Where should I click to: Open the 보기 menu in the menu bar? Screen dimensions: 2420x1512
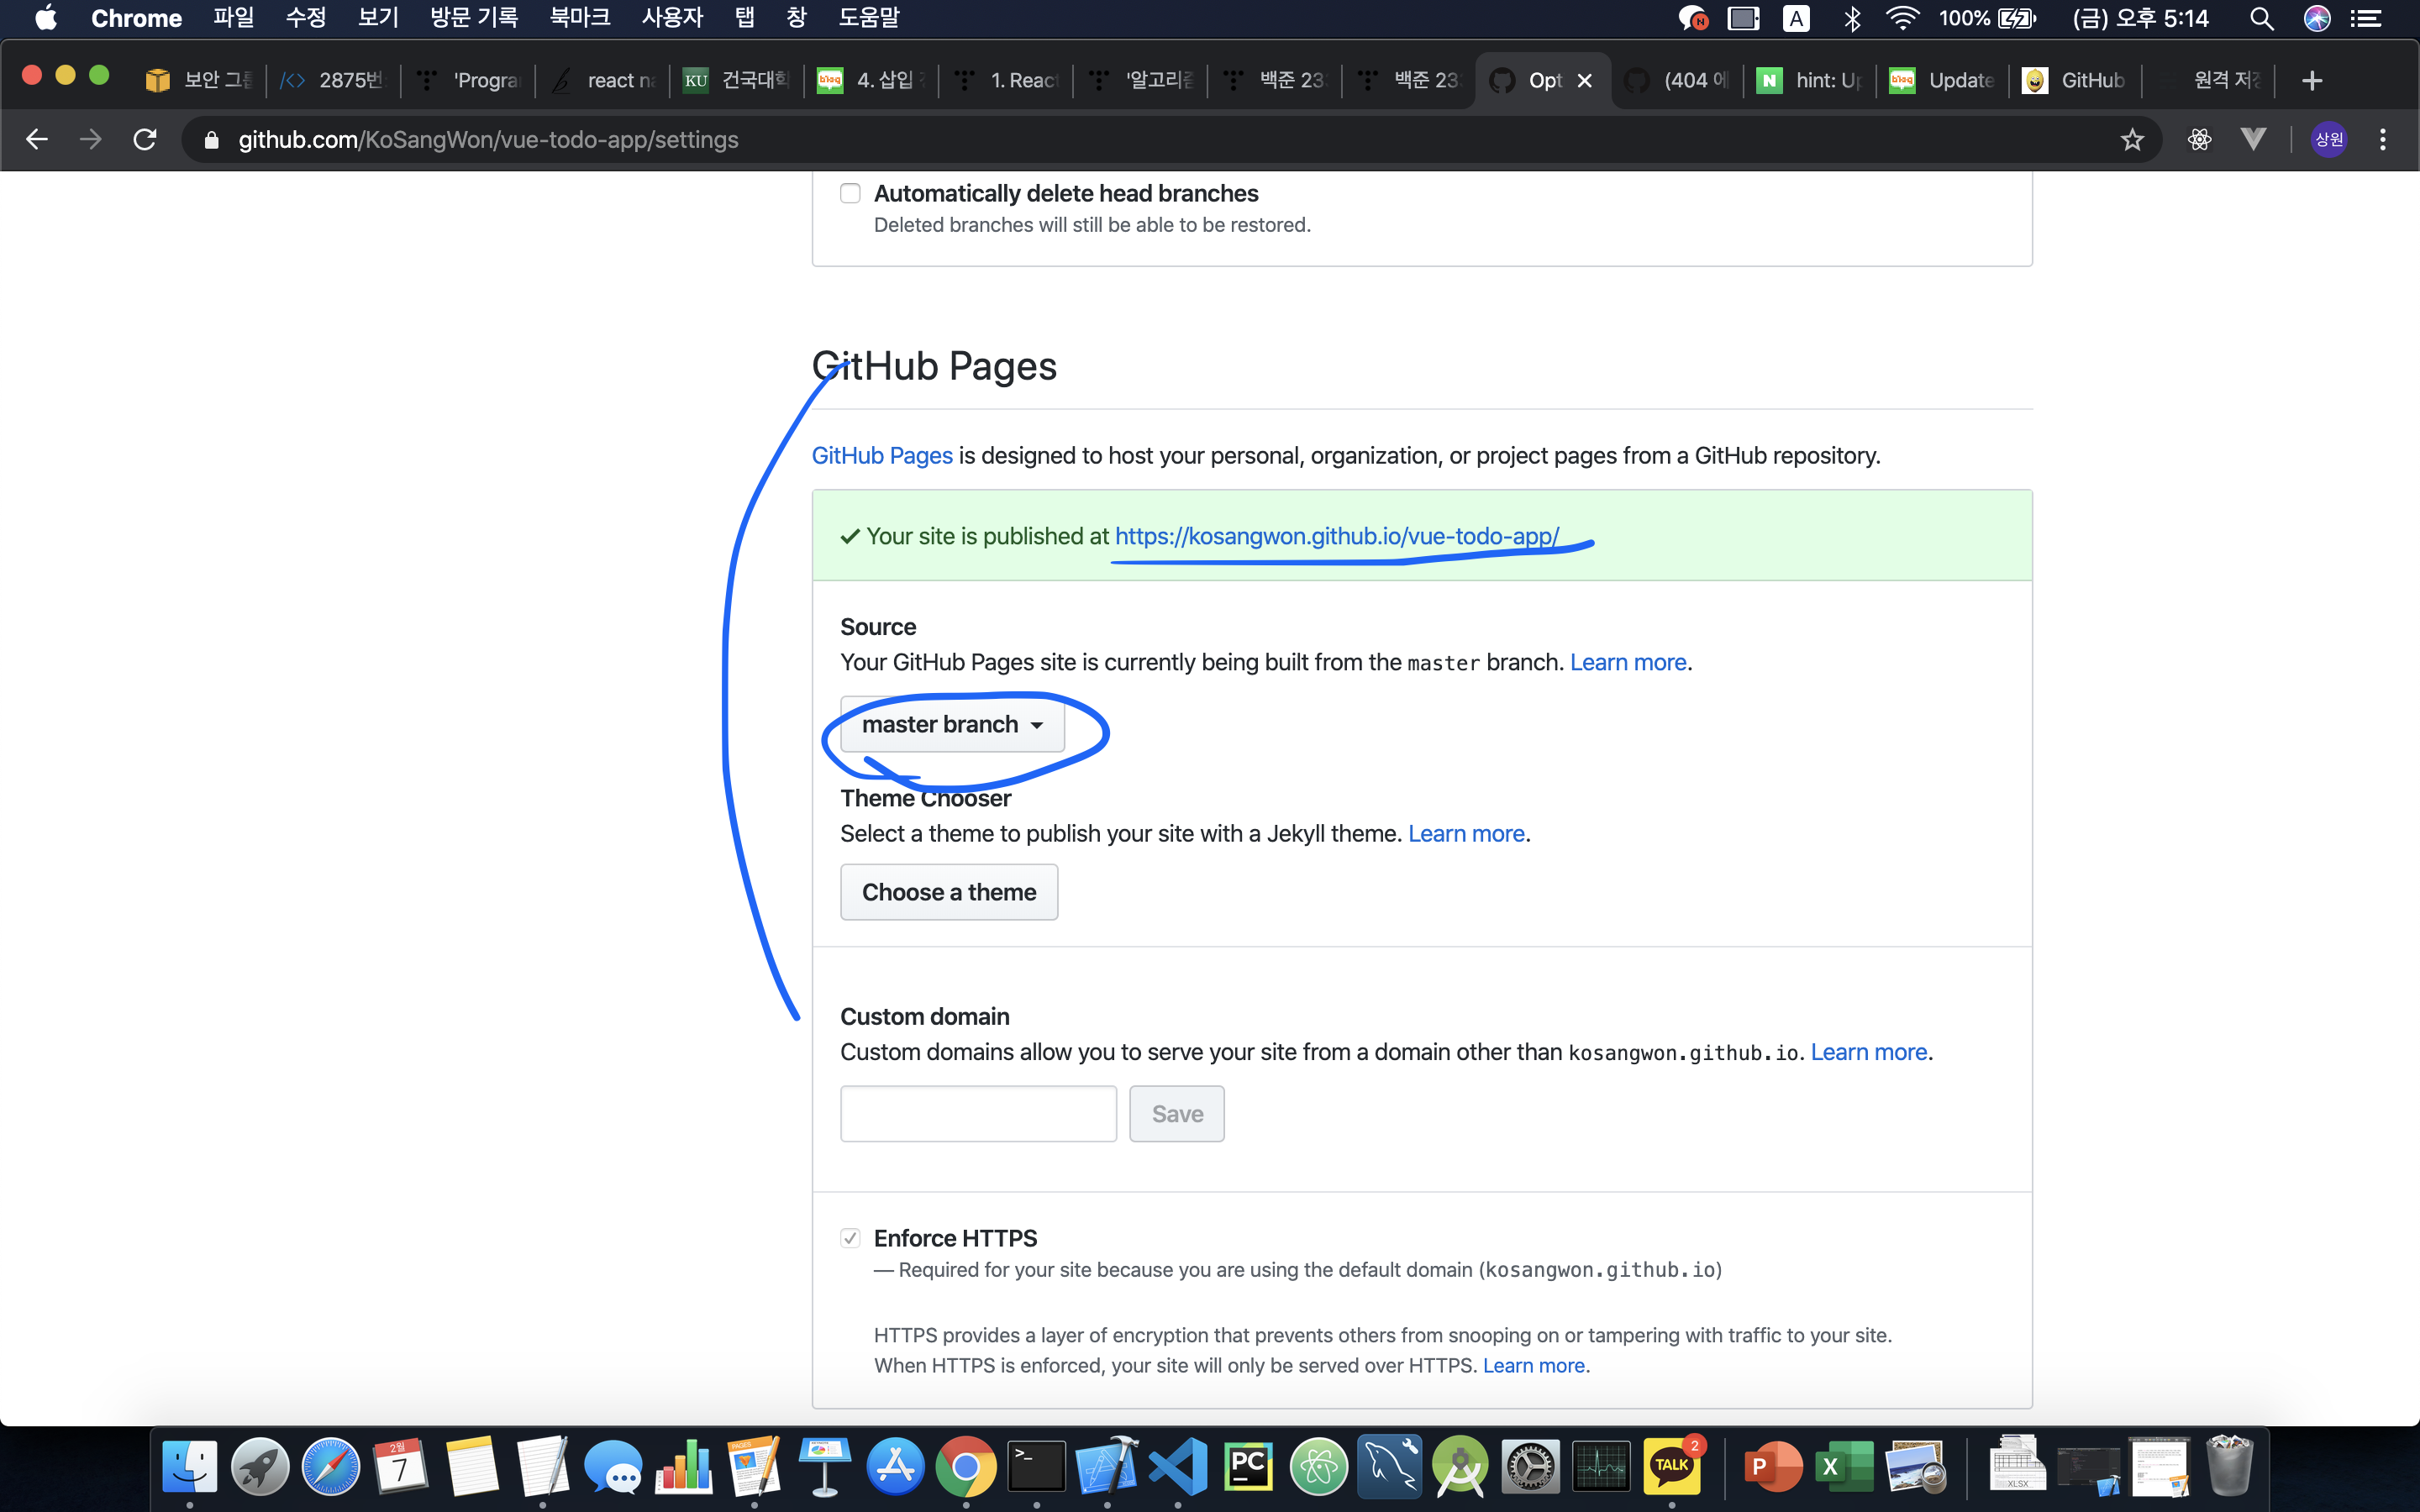point(378,18)
